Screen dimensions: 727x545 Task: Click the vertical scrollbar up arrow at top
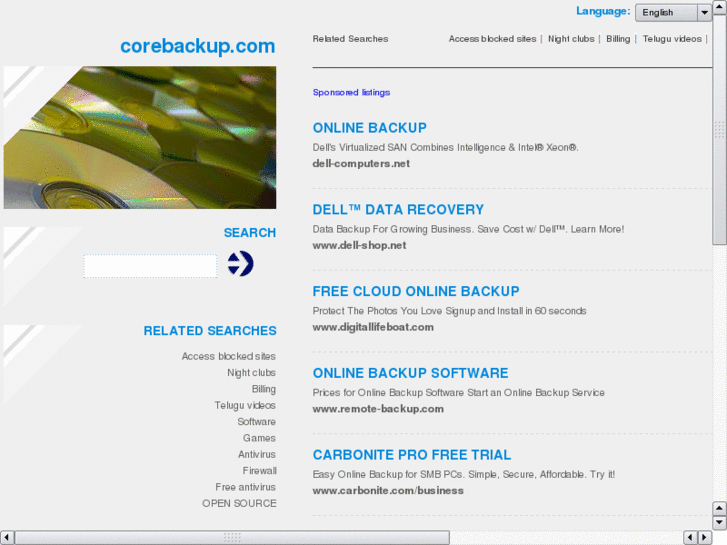719,6
